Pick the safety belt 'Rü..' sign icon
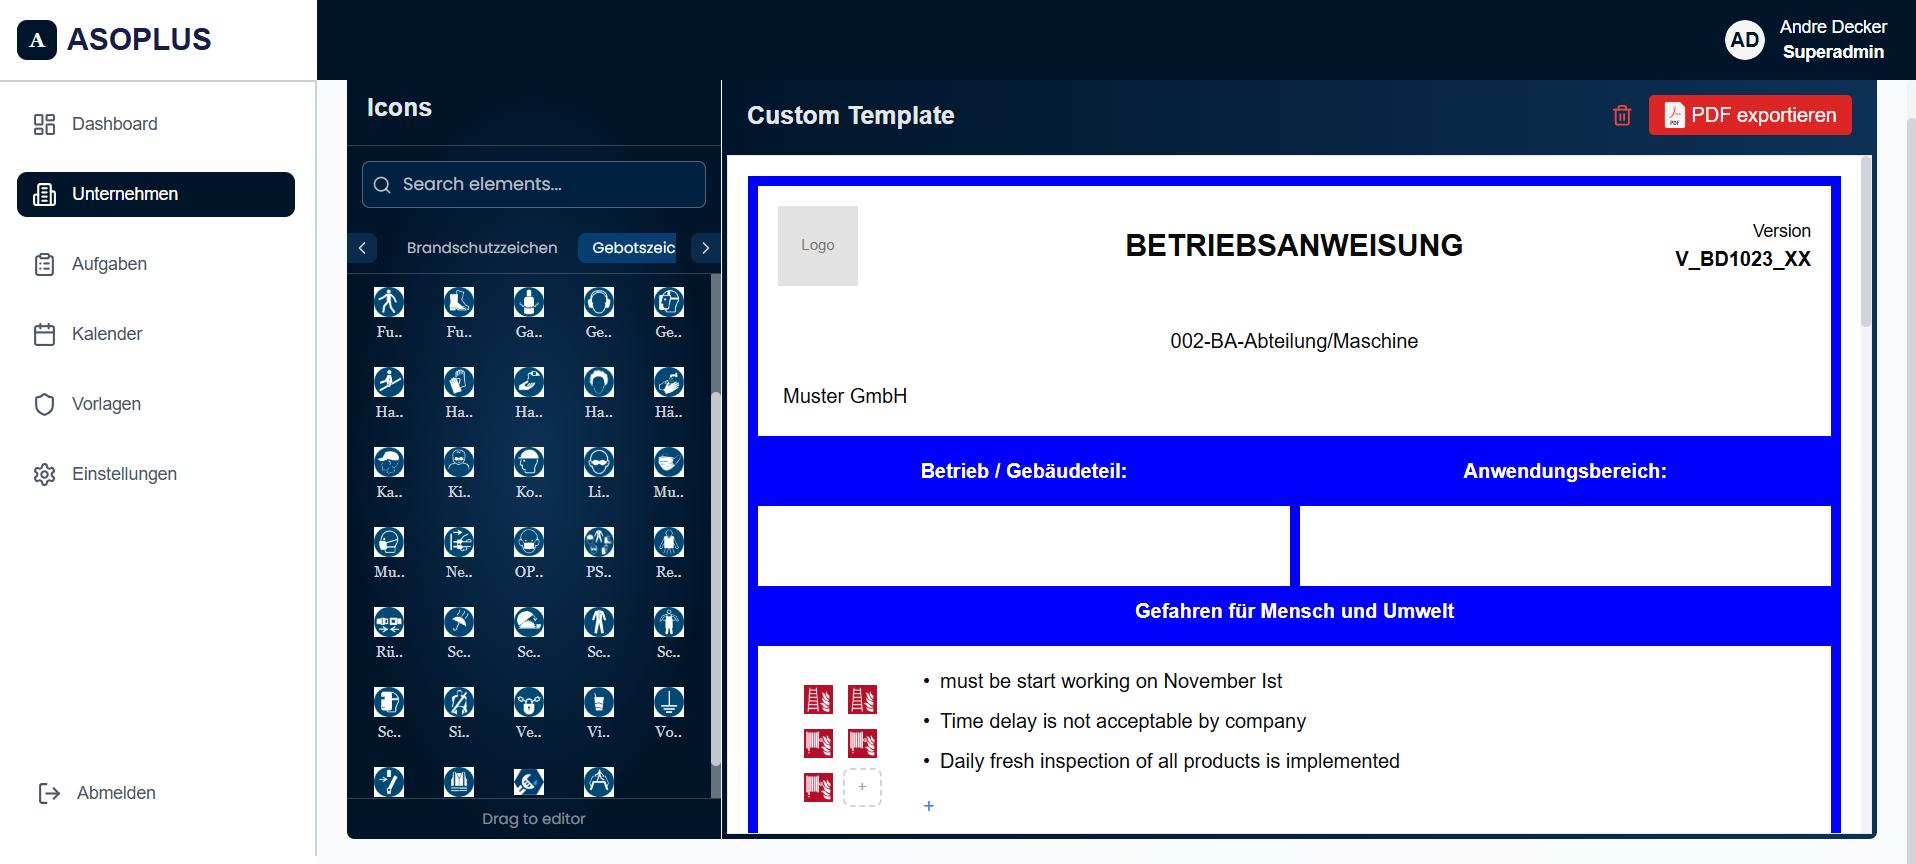The width and height of the screenshot is (1916, 864). tap(389, 622)
